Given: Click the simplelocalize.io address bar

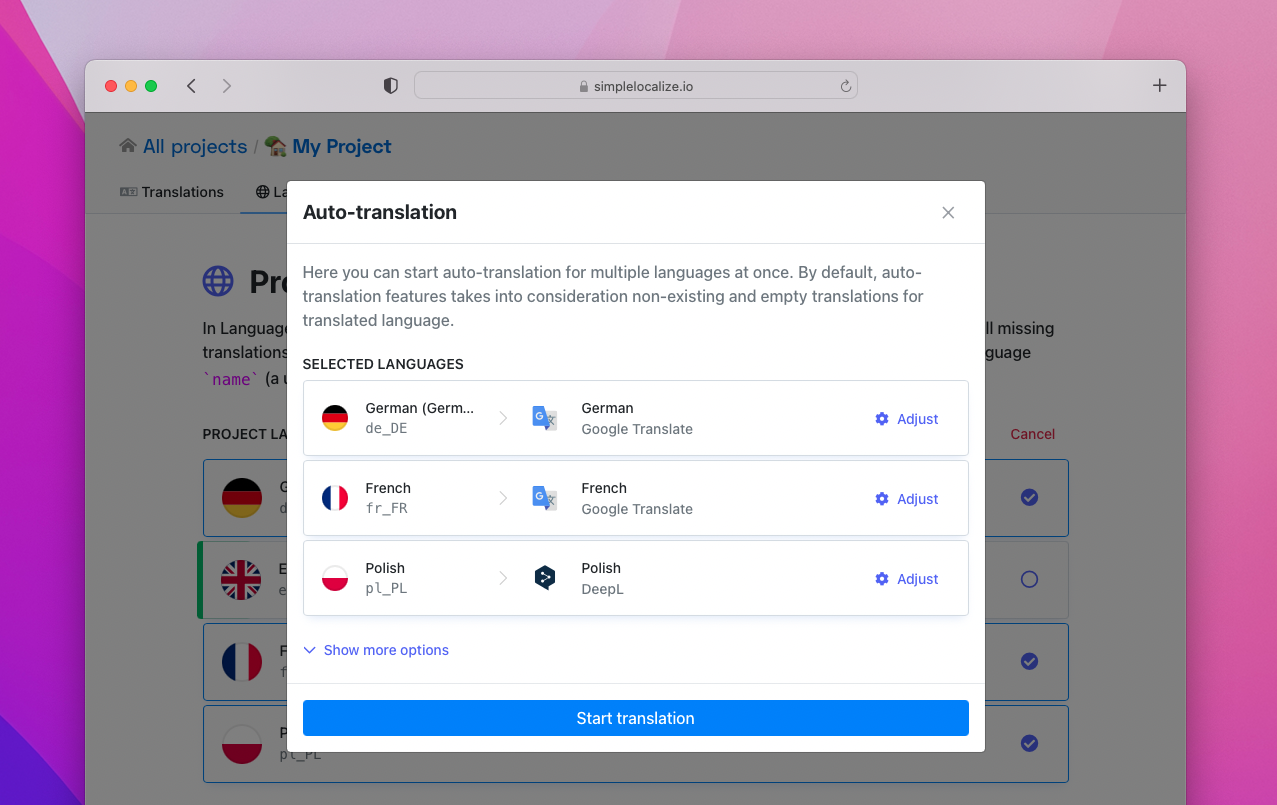Looking at the screenshot, I should (636, 86).
